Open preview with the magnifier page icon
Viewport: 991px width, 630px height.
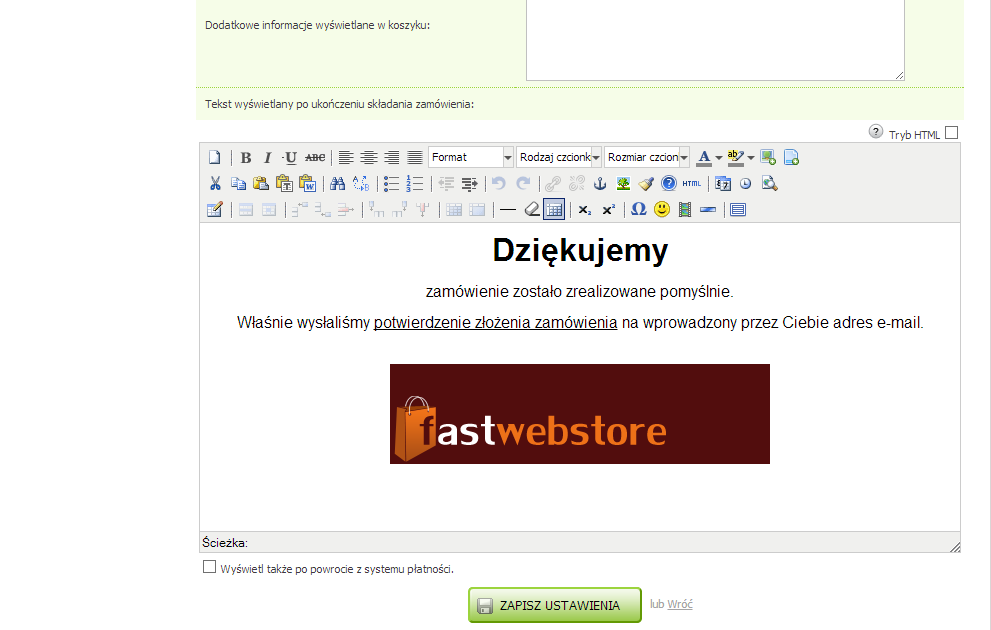click(769, 183)
